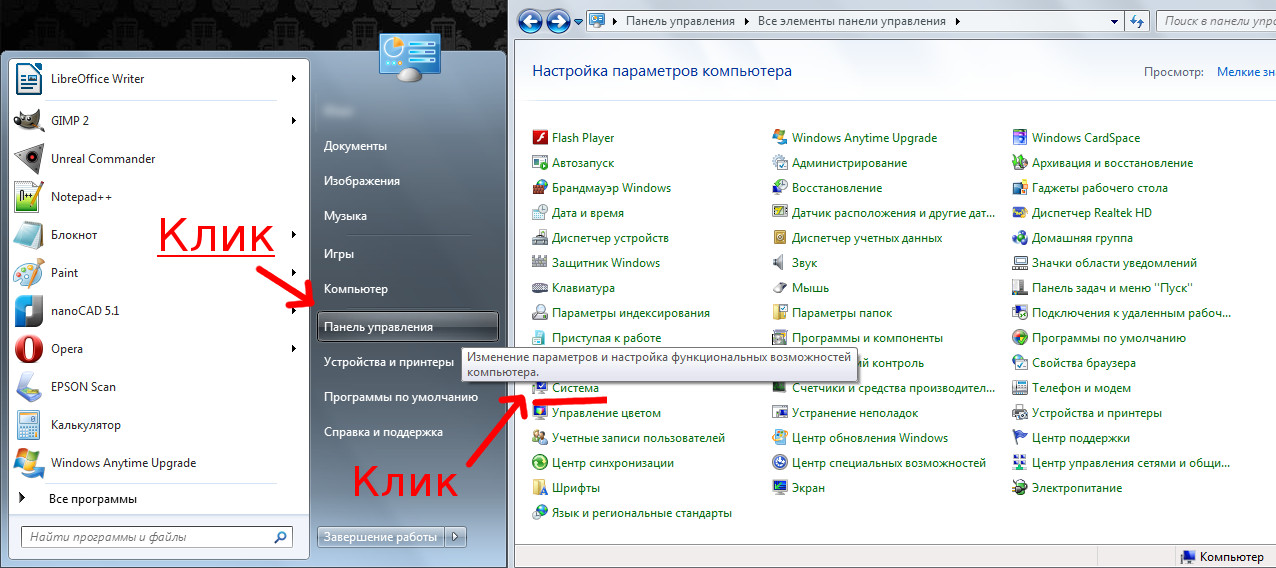This screenshot has height=568, width=1276.
Task: Open EPSON Scan icon
Action: point(29,387)
